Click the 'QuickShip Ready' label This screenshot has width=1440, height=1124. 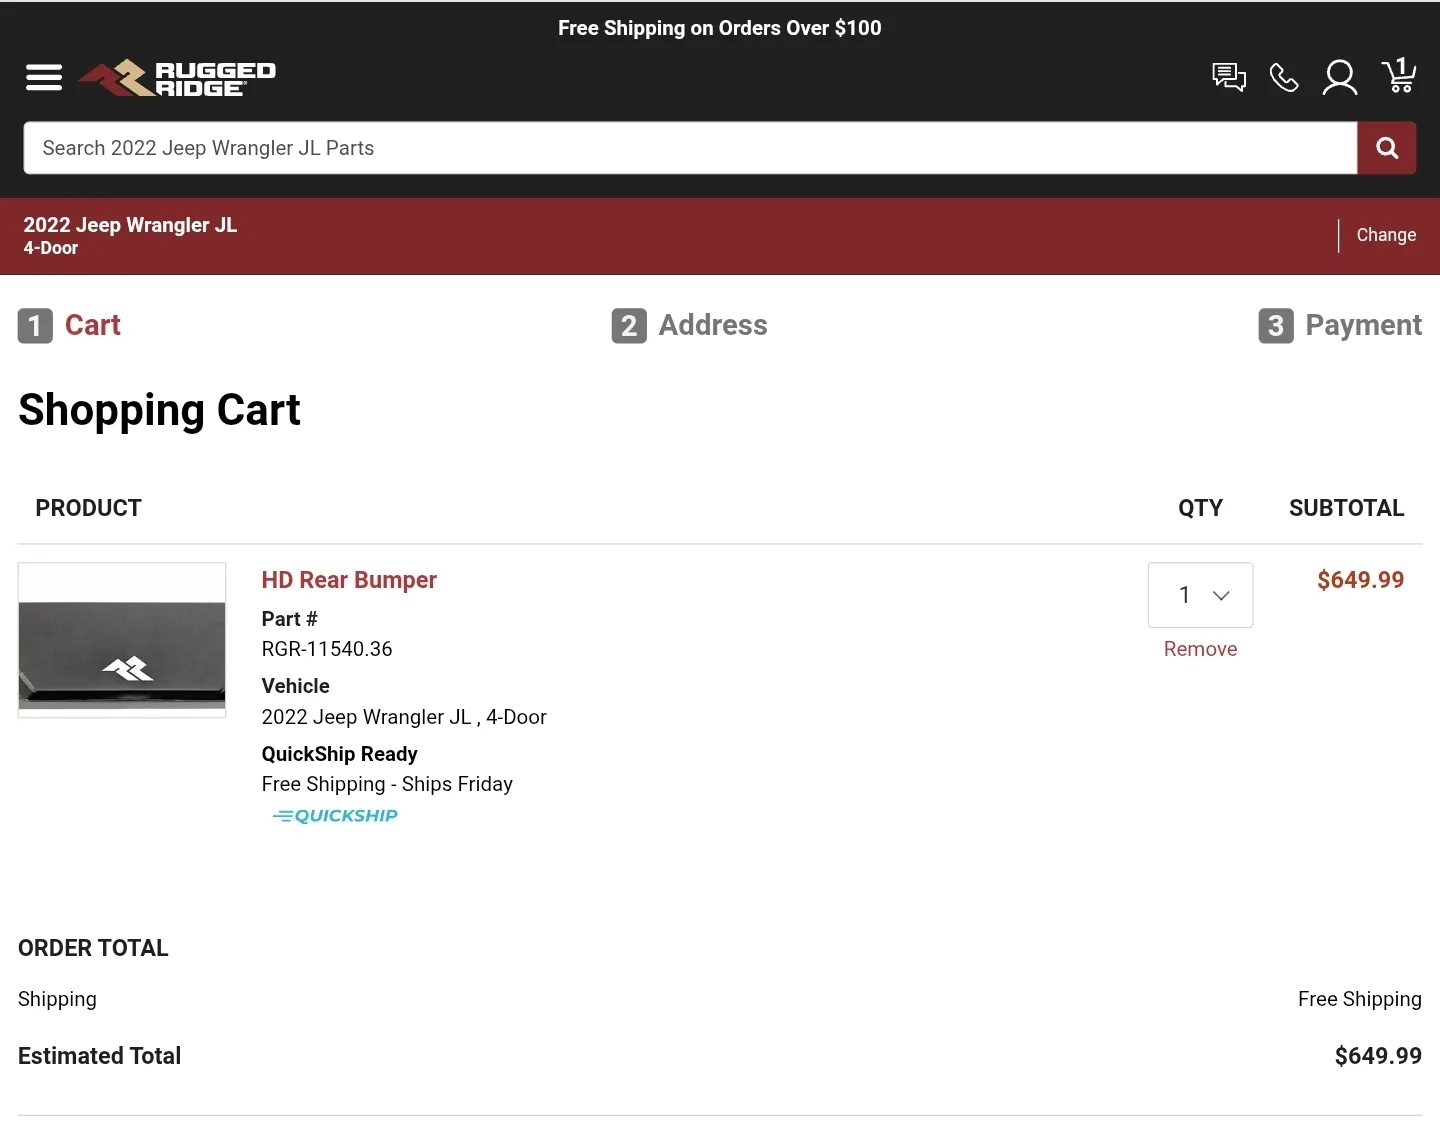tap(339, 754)
